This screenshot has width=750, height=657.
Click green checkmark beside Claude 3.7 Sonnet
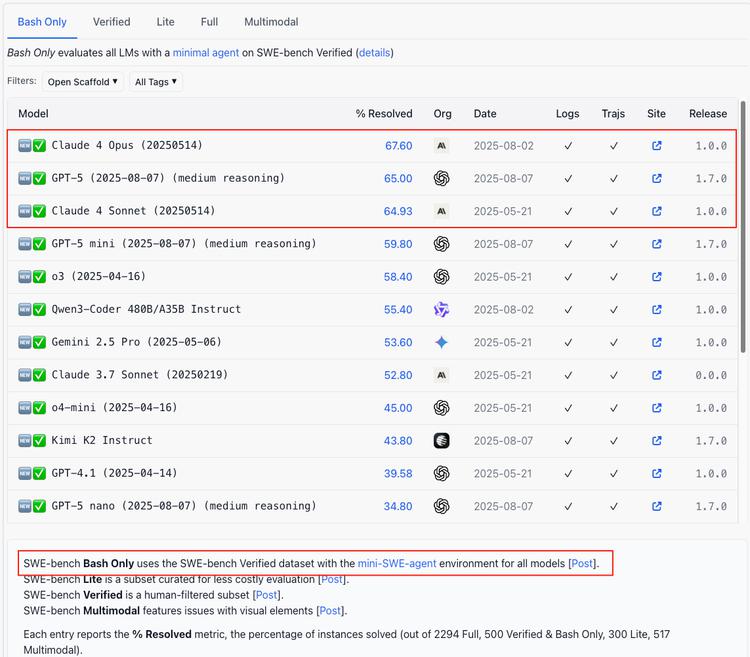click(x=40, y=375)
